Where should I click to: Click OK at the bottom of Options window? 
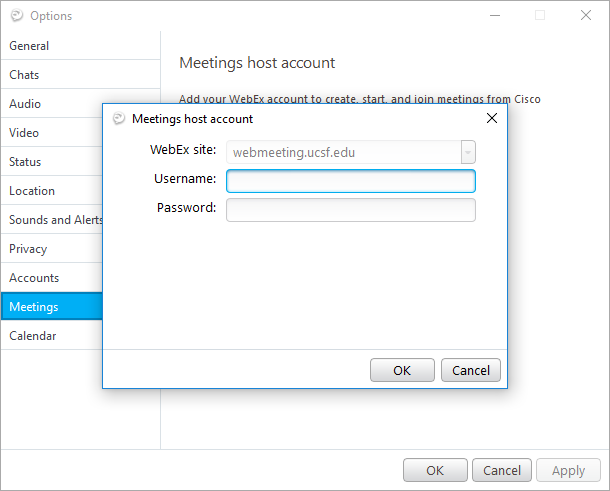(x=435, y=470)
